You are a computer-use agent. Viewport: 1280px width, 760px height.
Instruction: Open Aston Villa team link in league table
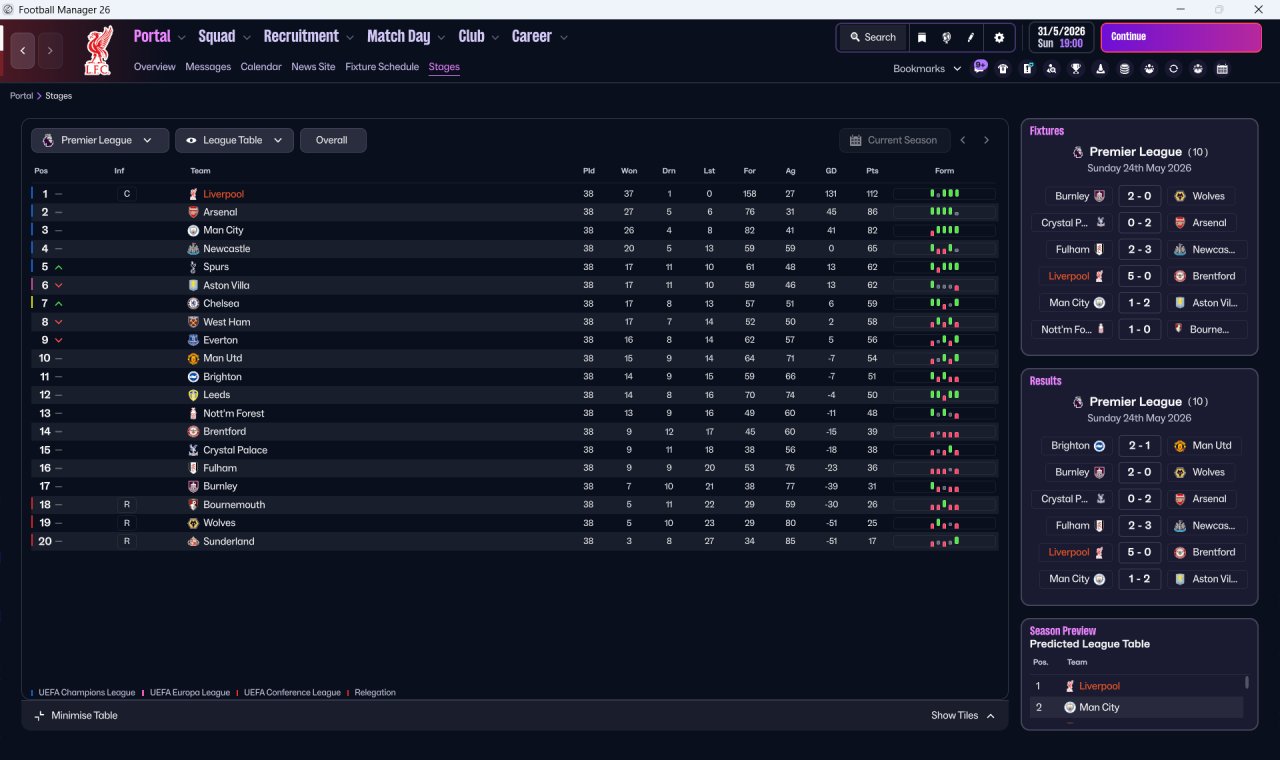point(226,285)
